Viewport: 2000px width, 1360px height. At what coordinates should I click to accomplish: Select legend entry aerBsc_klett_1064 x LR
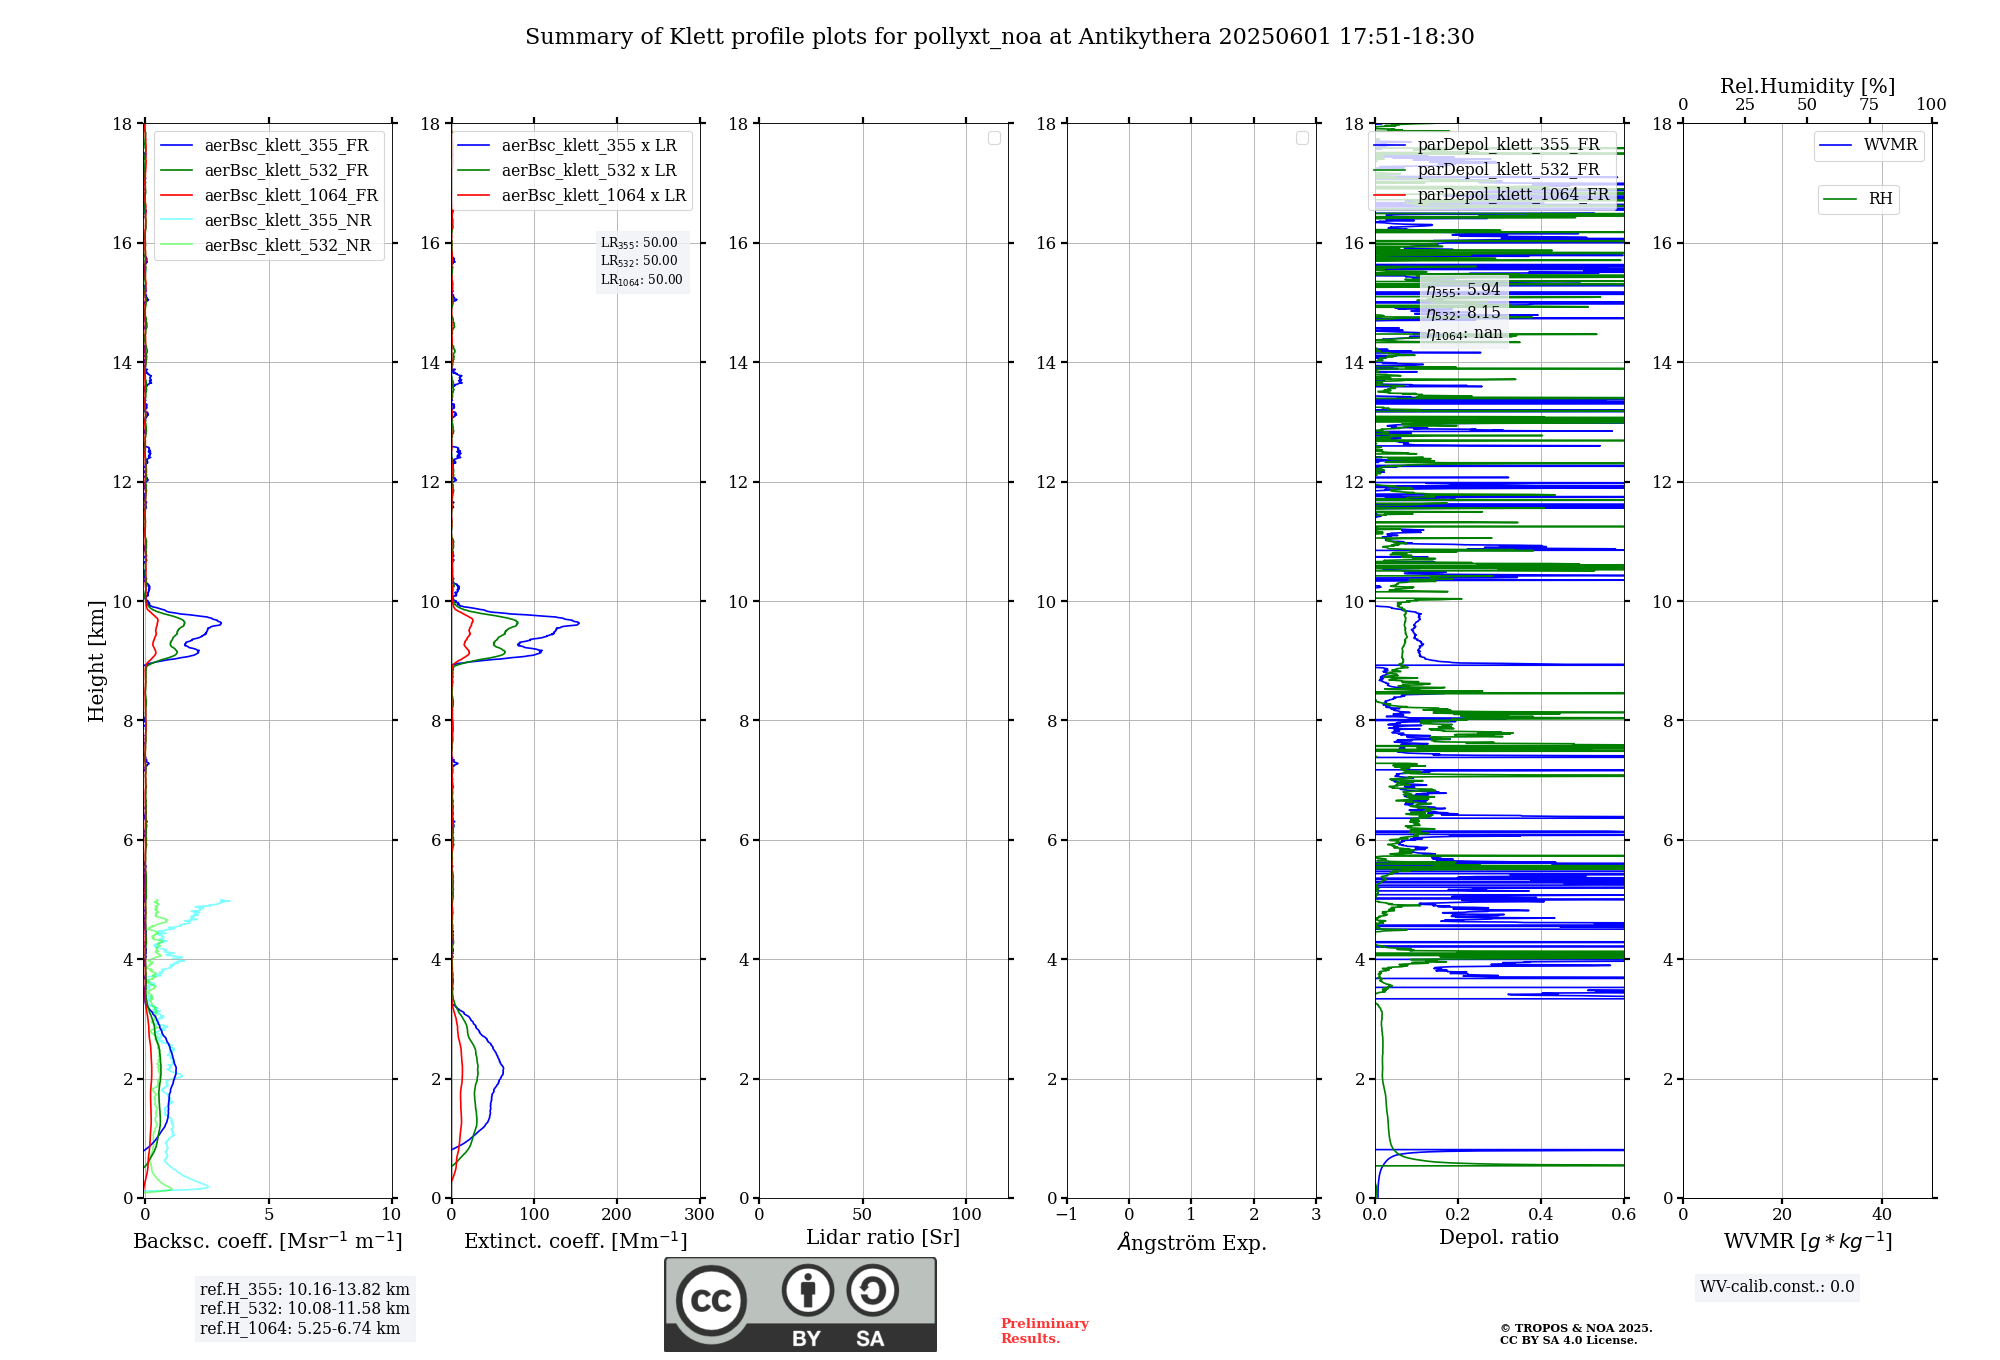tap(594, 196)
